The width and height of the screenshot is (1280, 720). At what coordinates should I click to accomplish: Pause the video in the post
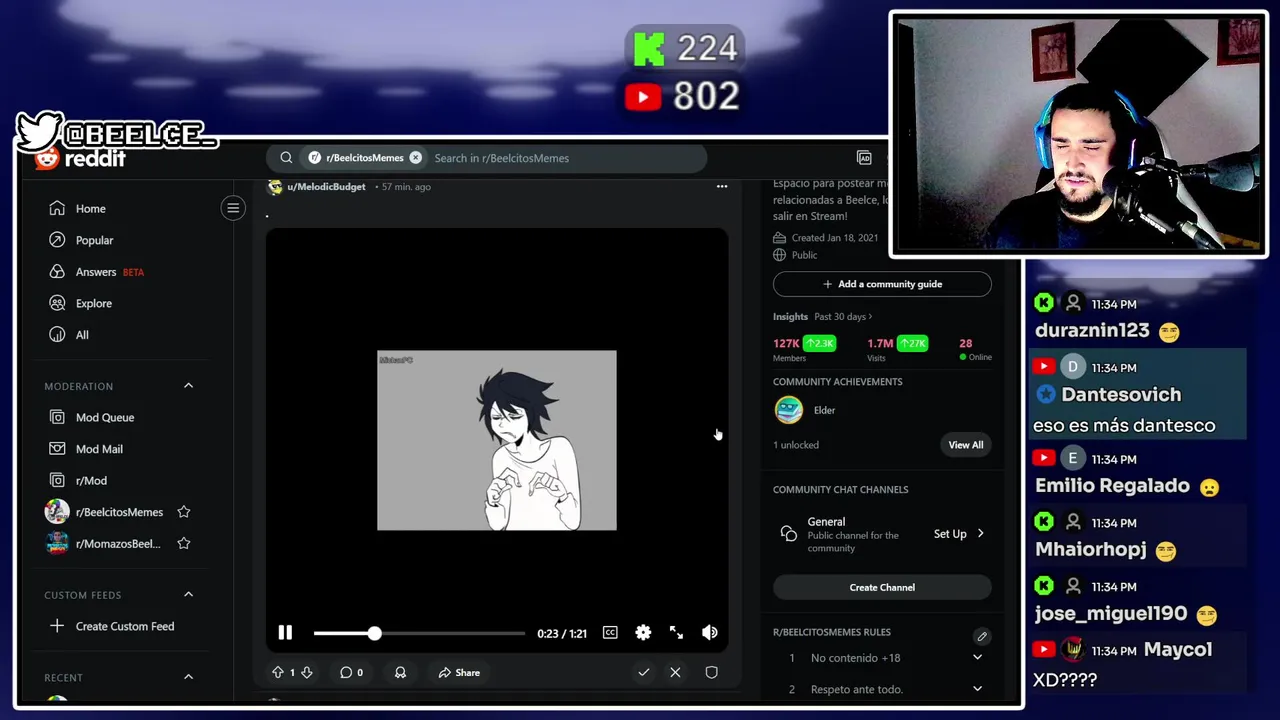pos(285,633)
